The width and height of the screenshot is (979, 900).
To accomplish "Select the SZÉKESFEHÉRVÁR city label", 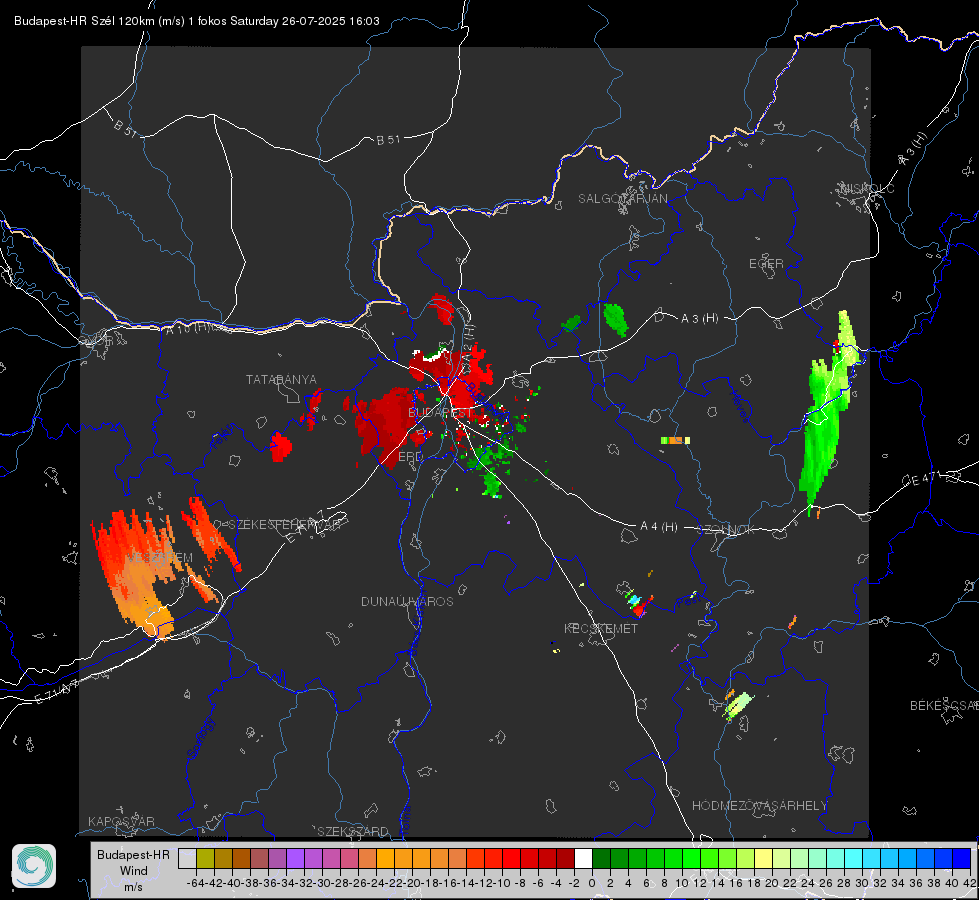I will coord(286,525).
